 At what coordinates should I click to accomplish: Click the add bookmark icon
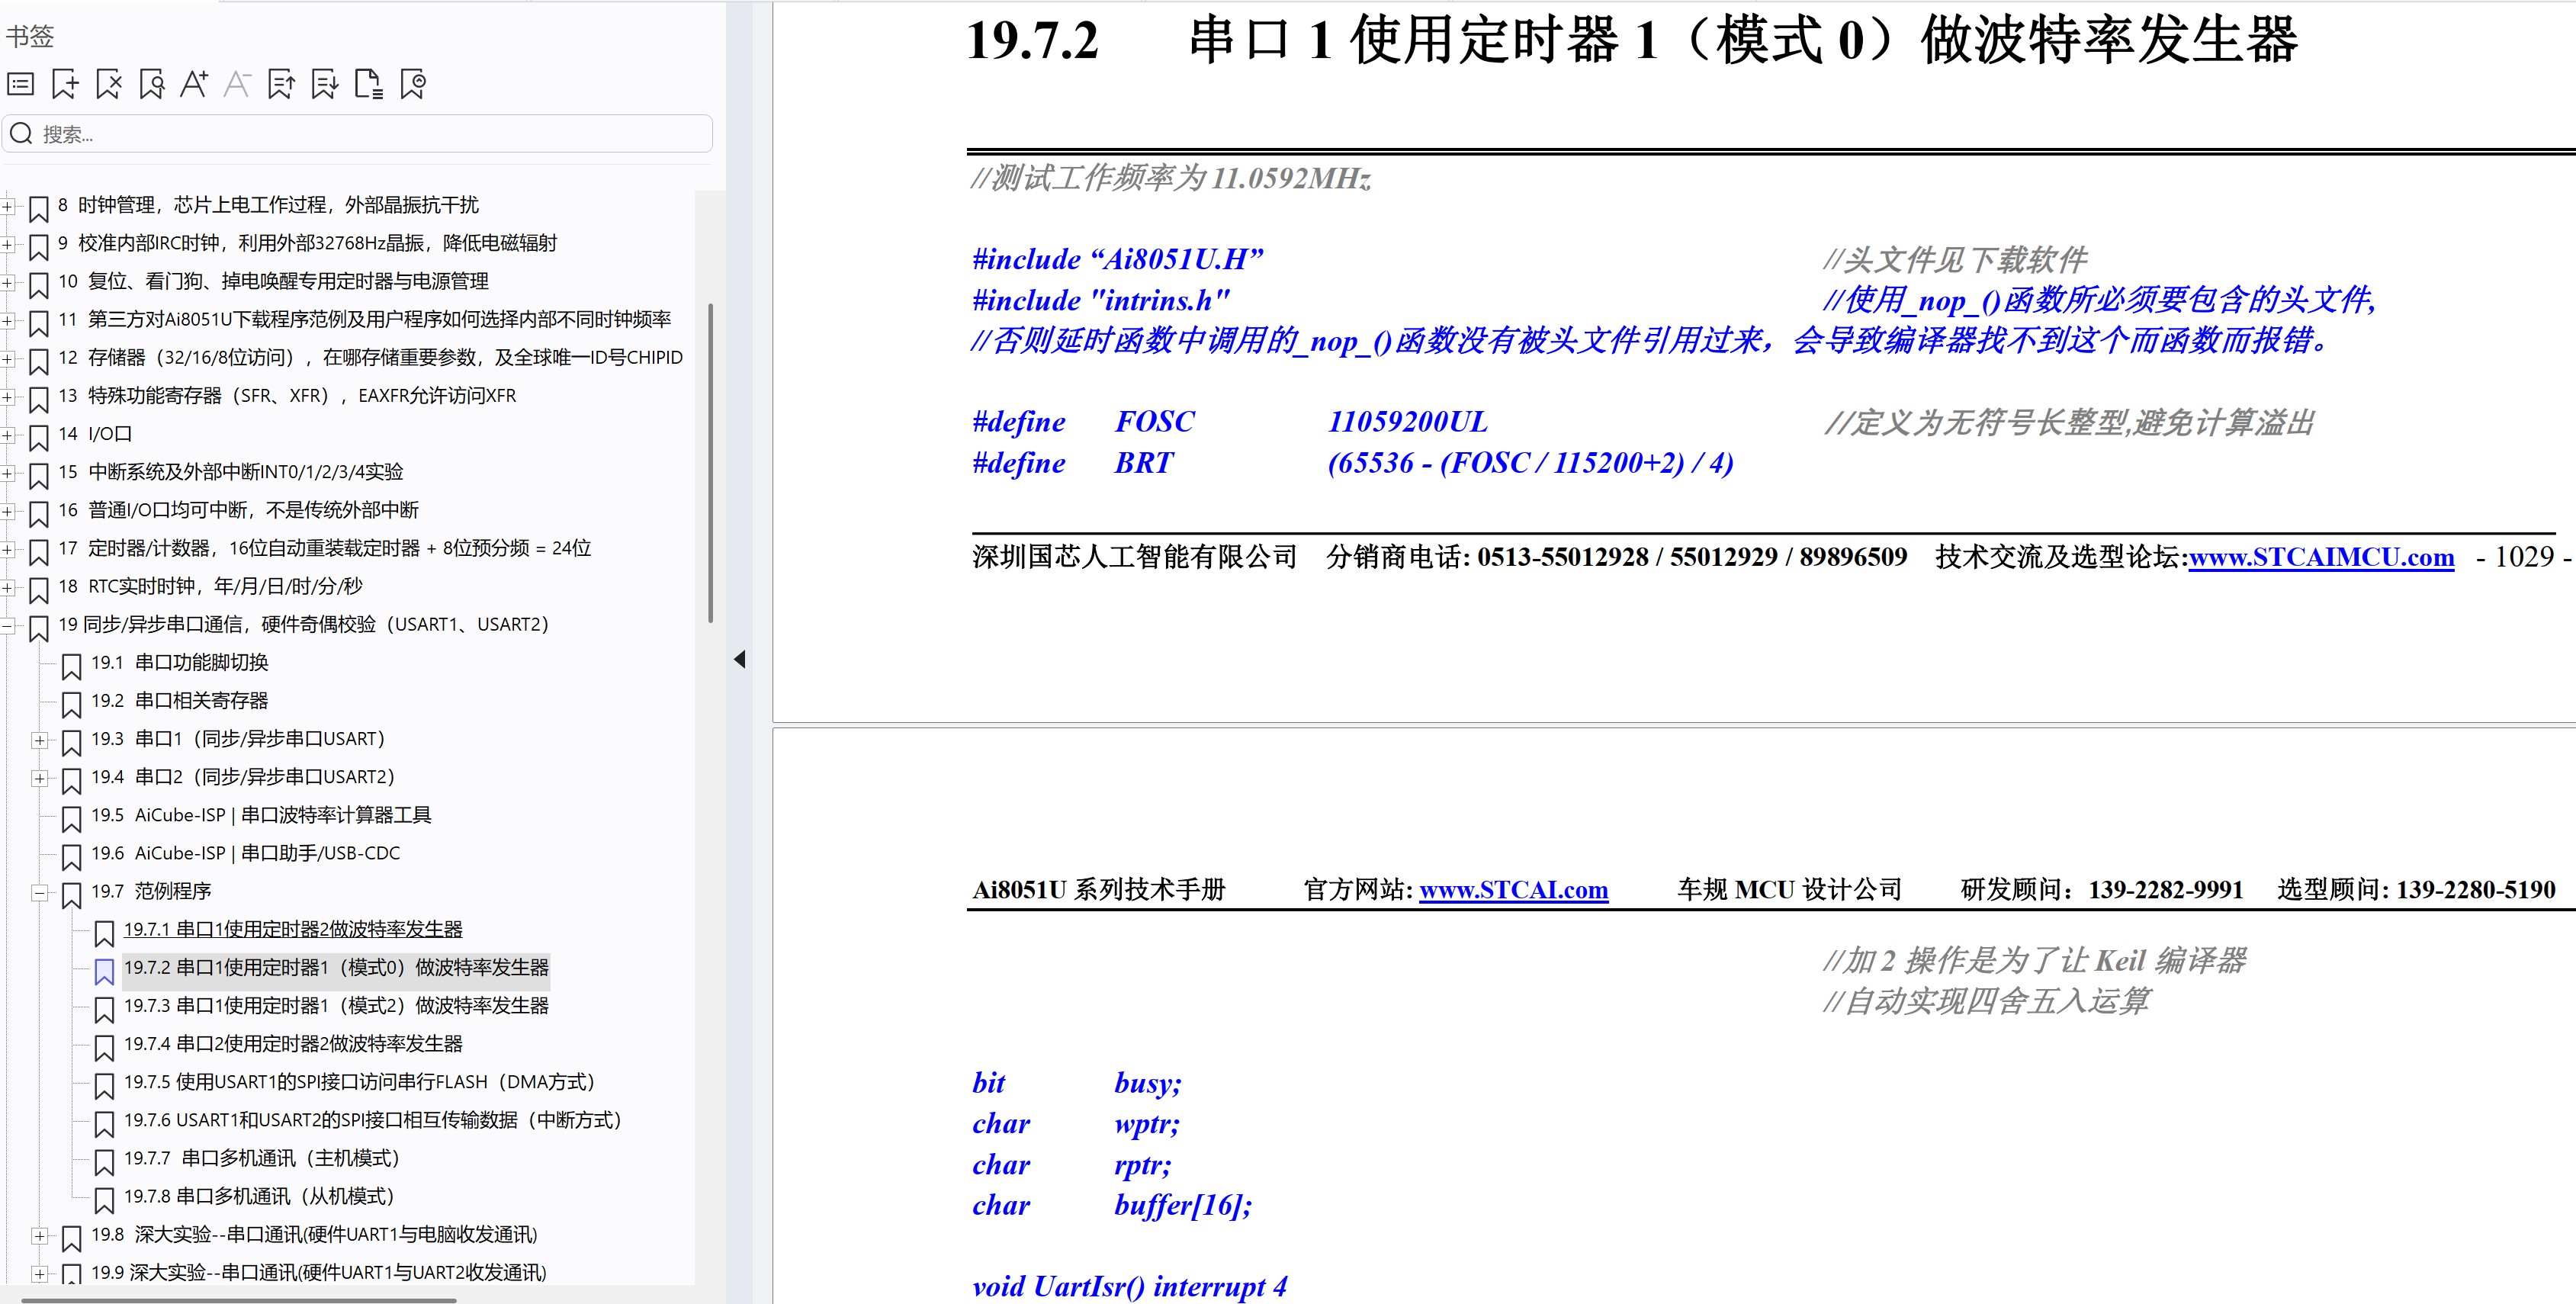click(65, 84)
